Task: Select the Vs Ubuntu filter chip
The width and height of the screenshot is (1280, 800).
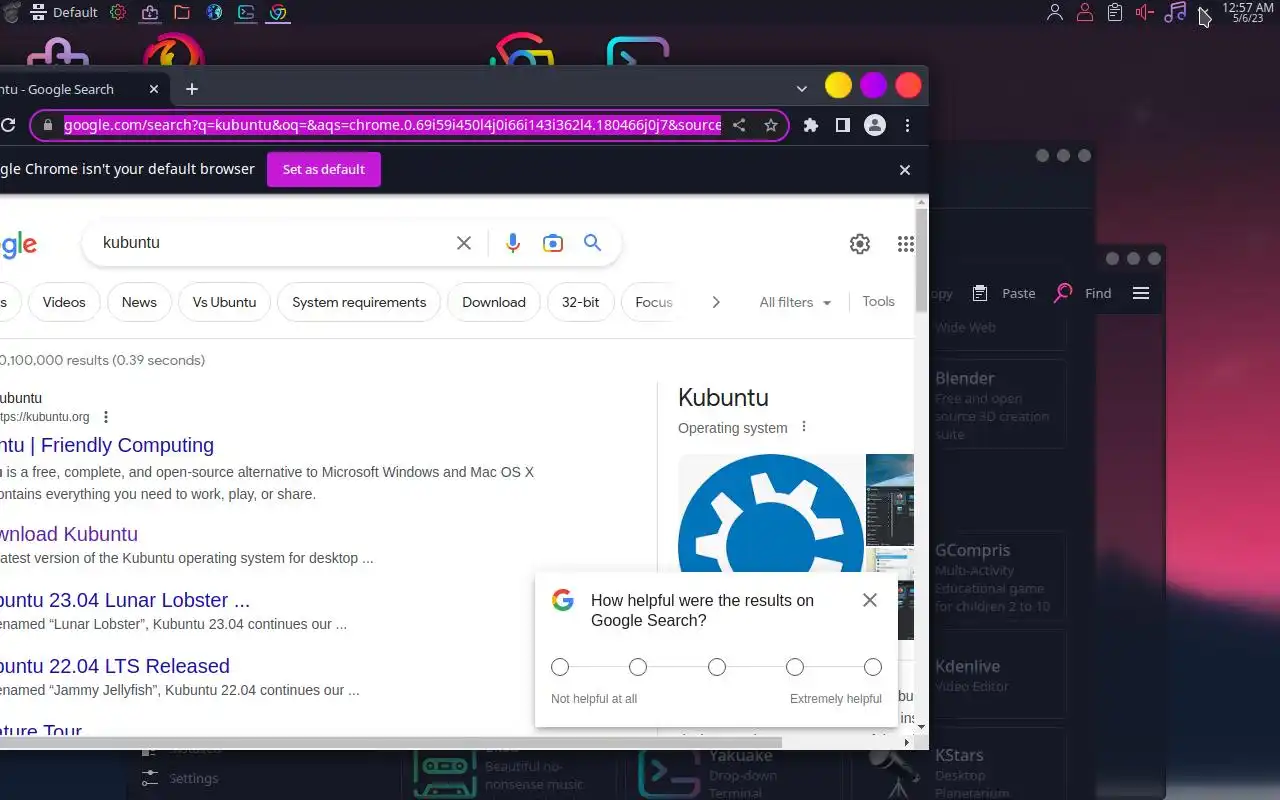Action: (225, 302)
